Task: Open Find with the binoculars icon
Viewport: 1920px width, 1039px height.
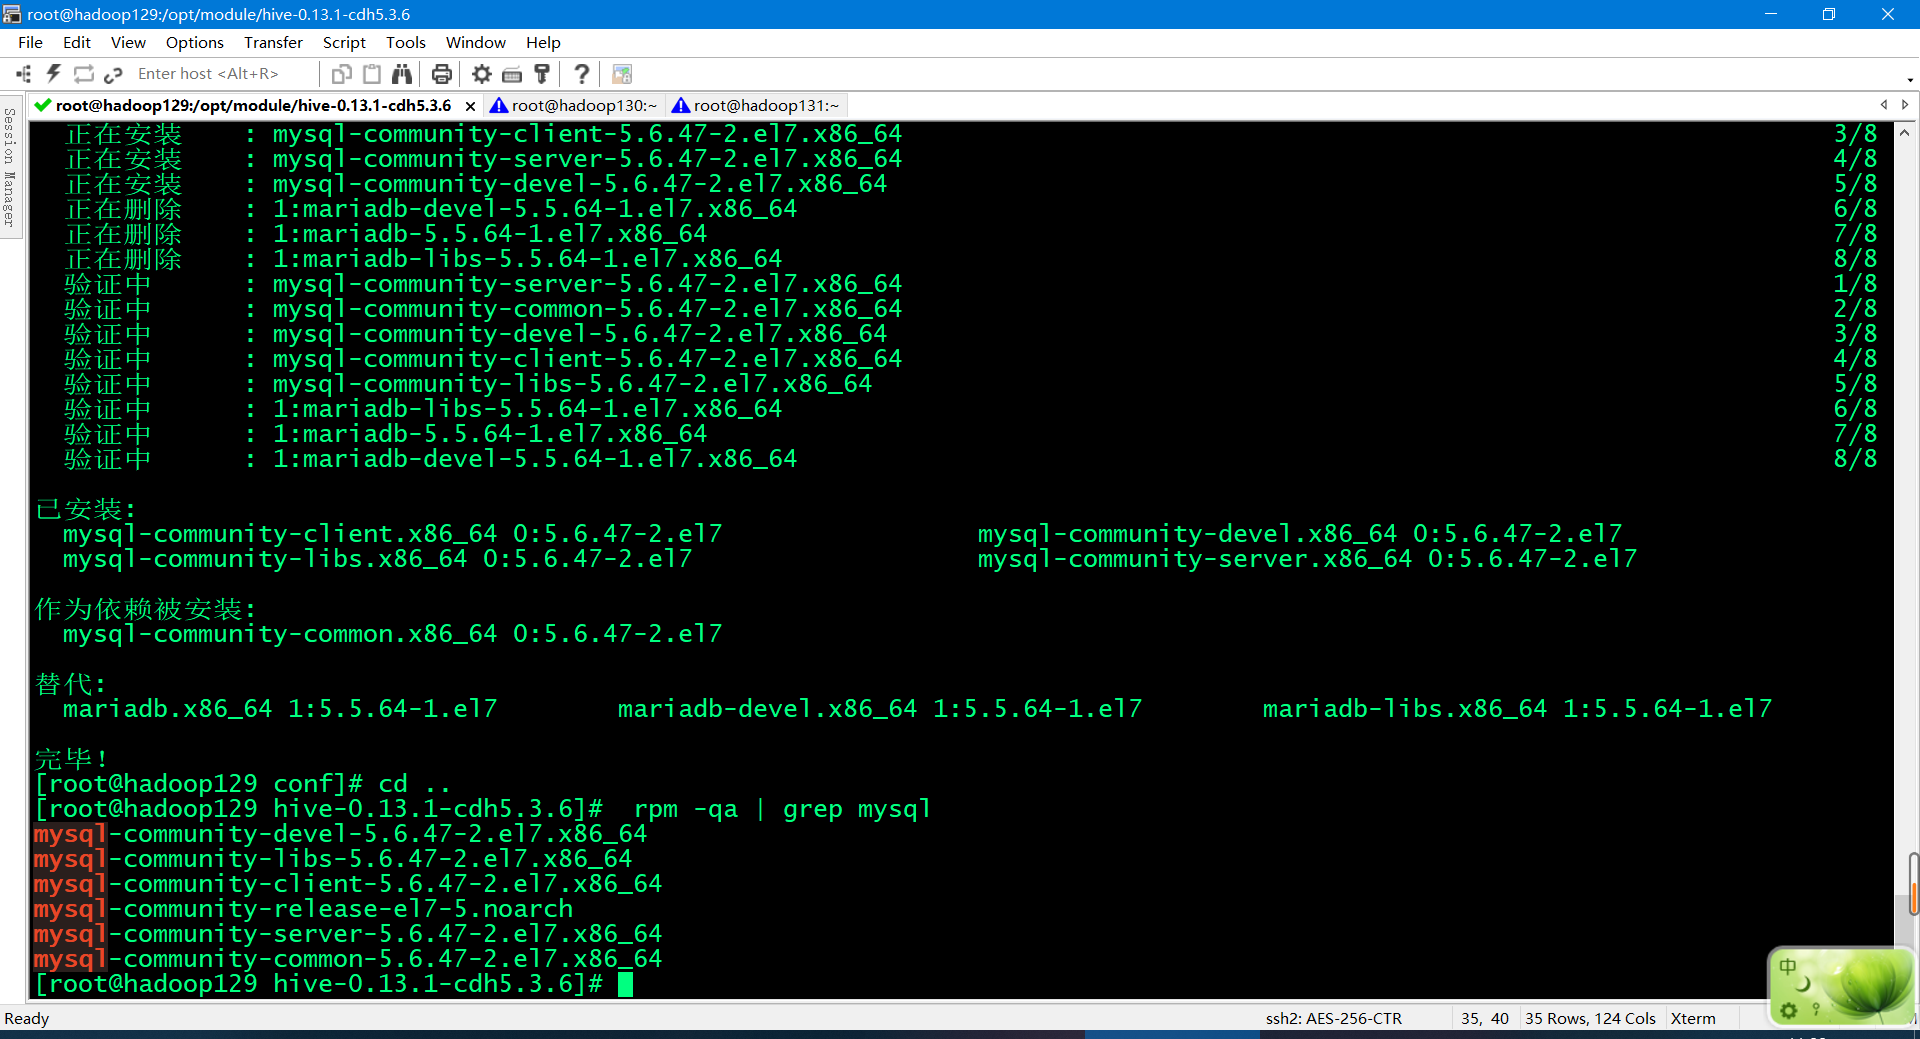Action: coord(402,74)
